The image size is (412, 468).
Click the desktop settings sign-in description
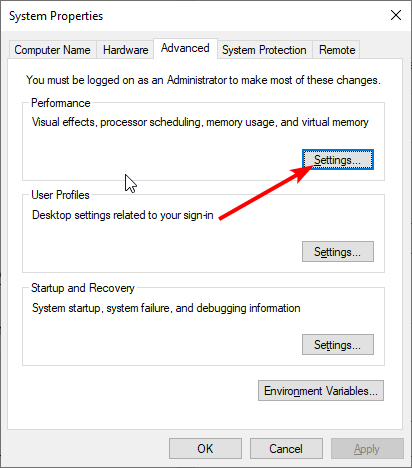(x=123, y=215)
